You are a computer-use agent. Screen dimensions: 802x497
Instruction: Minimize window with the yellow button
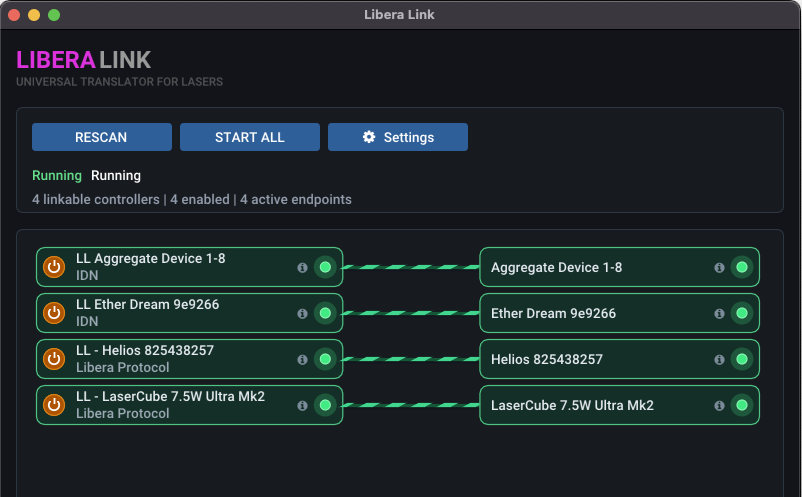pos(34,15)
